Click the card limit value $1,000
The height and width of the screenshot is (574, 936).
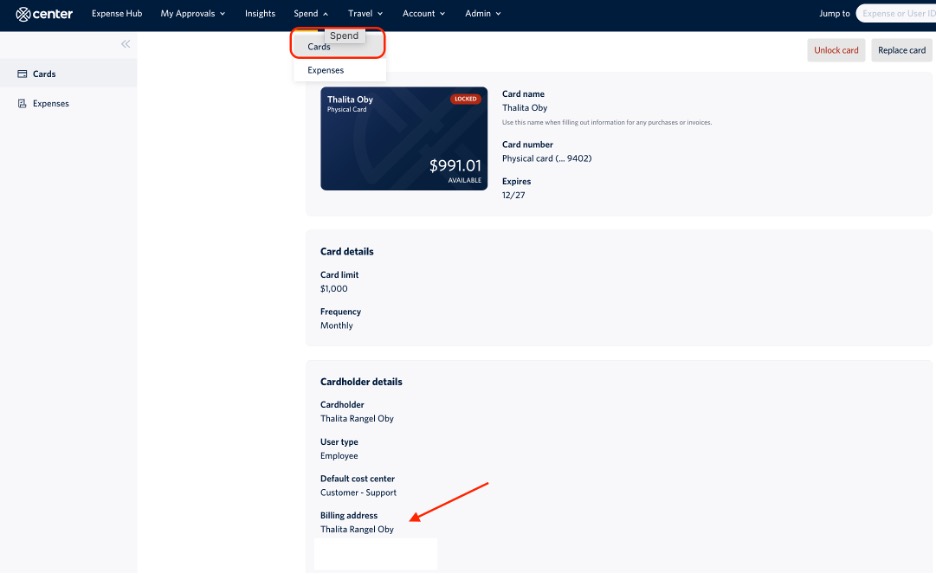pyautogui.click(x=334, y=289)
